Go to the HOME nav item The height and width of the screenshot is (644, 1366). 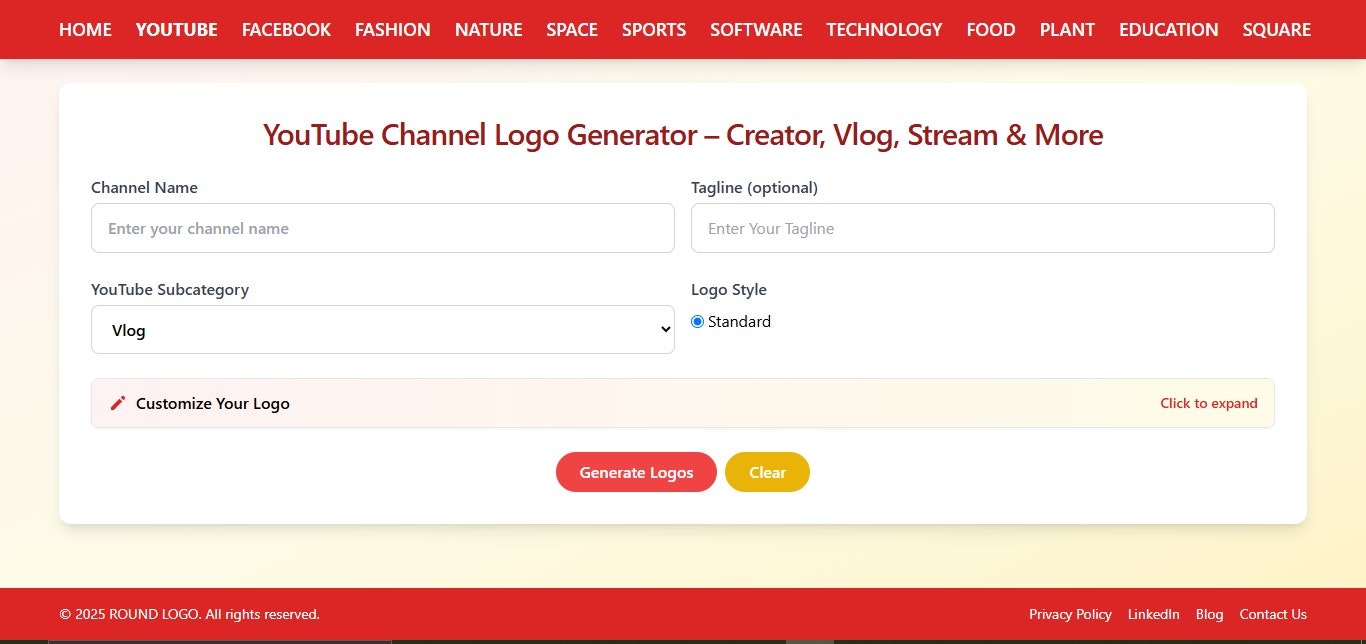click(x=85, y=30)
